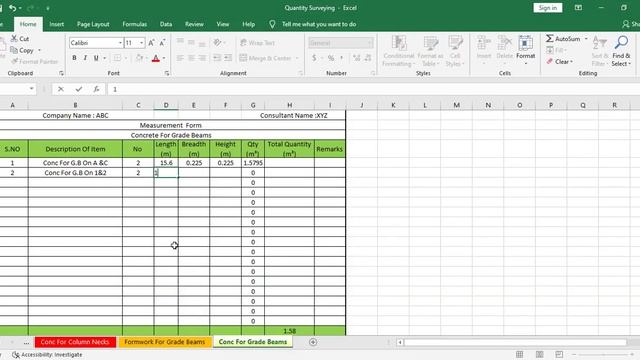This screenshot has height=360, width=640.
Task: Toggle Bold formatting
Action: tap(74, 58)
